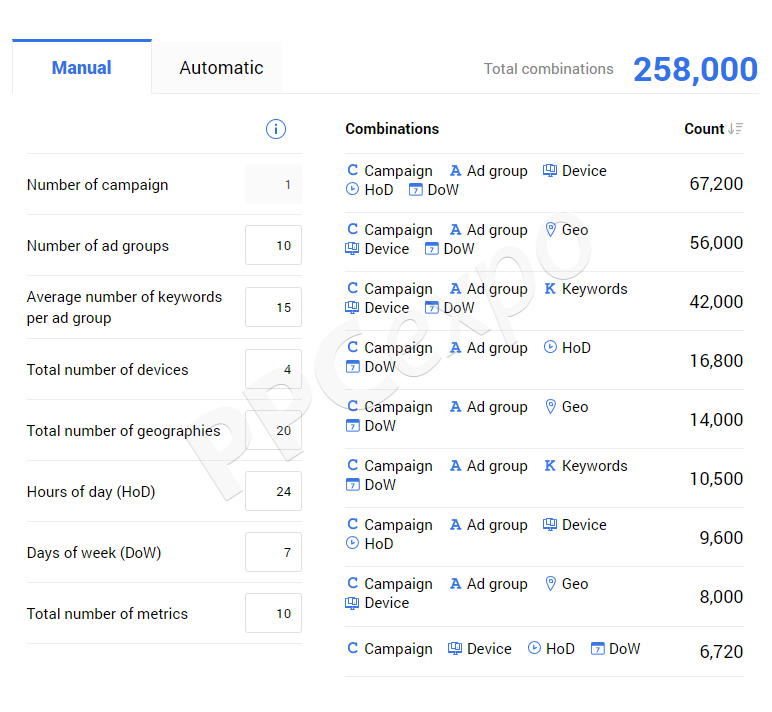Click DoW calendar icon in 56,000 row
This screenshot has width=772, height=712.
pyautogui.click(x=431, y=249)
